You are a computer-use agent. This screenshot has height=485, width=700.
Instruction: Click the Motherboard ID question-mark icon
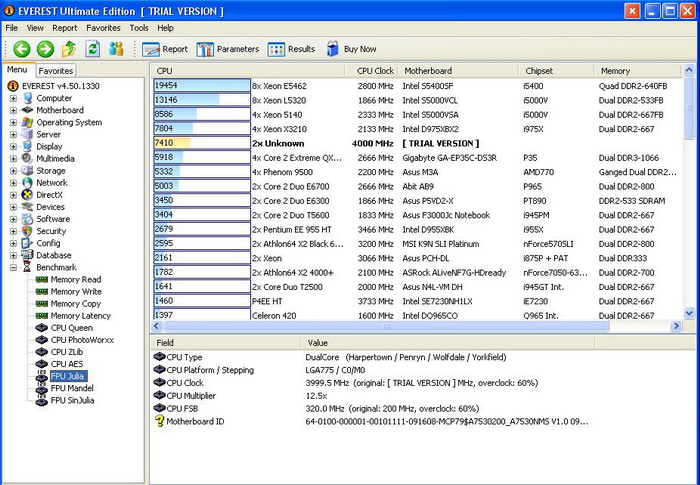(x=159, y=421)
